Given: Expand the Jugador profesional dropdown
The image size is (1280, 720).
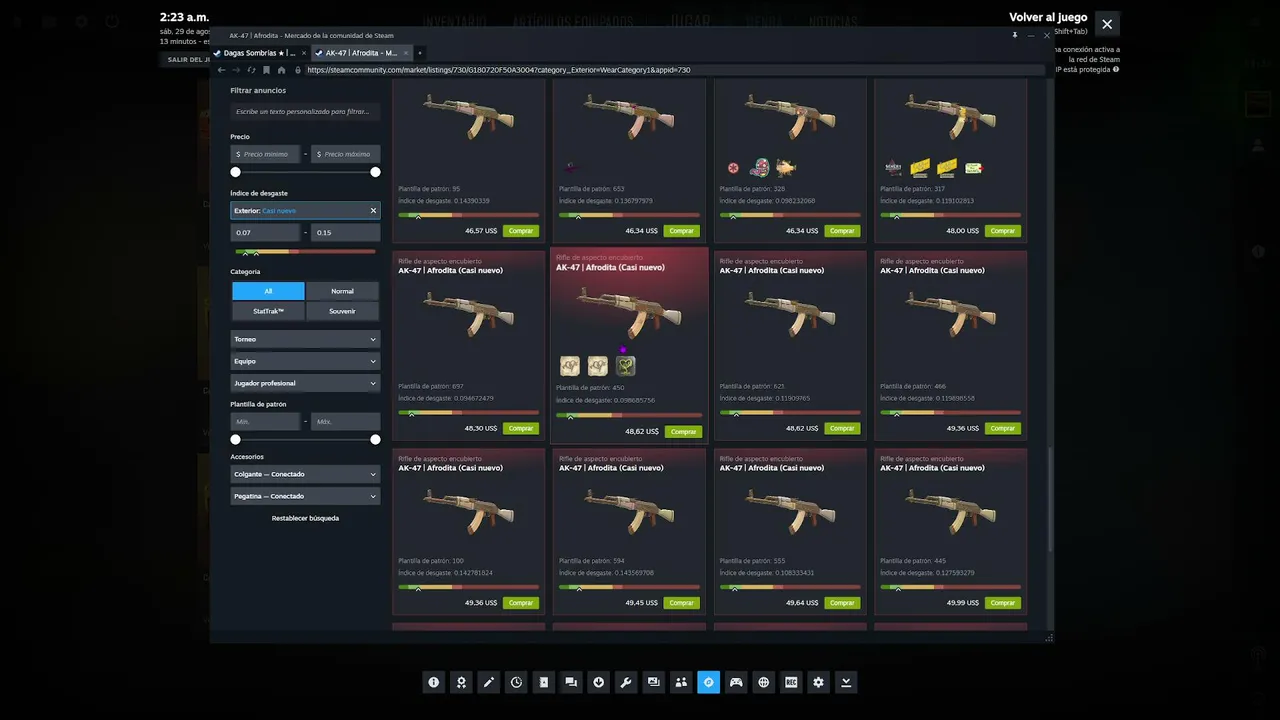Looking at the screenshot, I should pyautogui.click(x=305, y=383).
